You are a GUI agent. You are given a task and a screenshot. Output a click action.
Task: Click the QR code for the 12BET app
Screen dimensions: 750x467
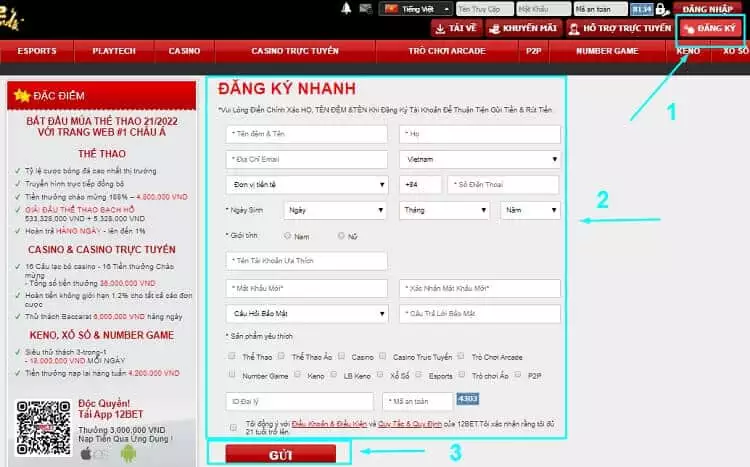coord(43,427)
